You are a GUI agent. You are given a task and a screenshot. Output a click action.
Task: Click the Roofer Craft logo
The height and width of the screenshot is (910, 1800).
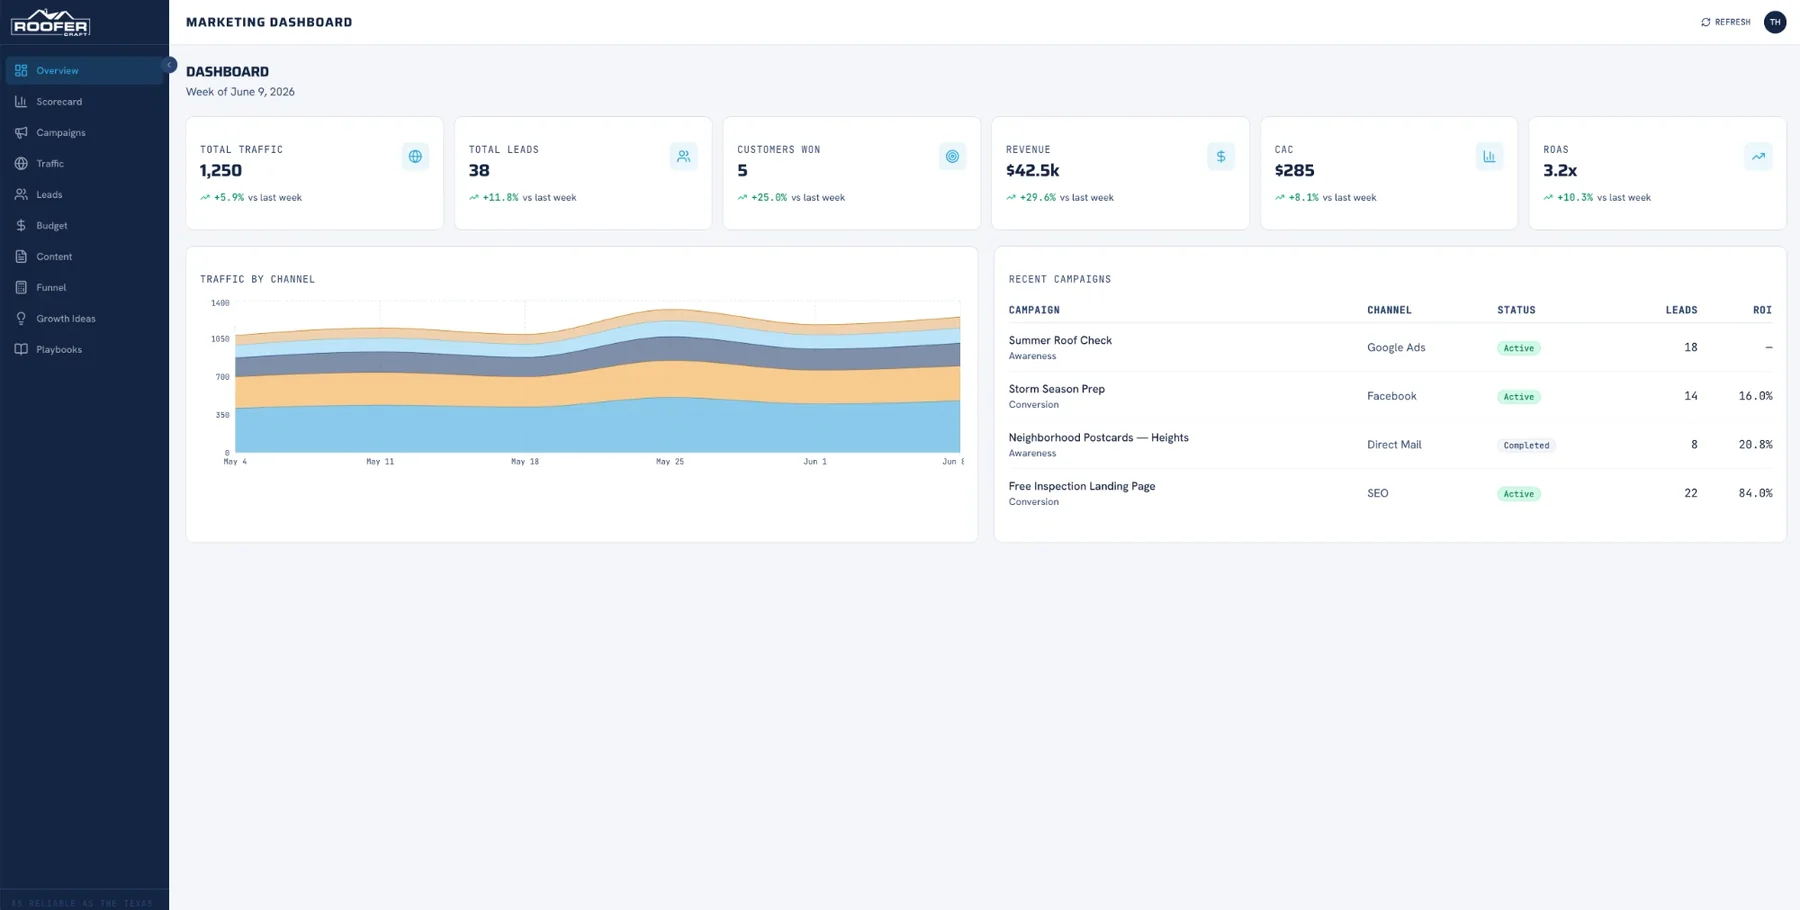click(50, 22)
